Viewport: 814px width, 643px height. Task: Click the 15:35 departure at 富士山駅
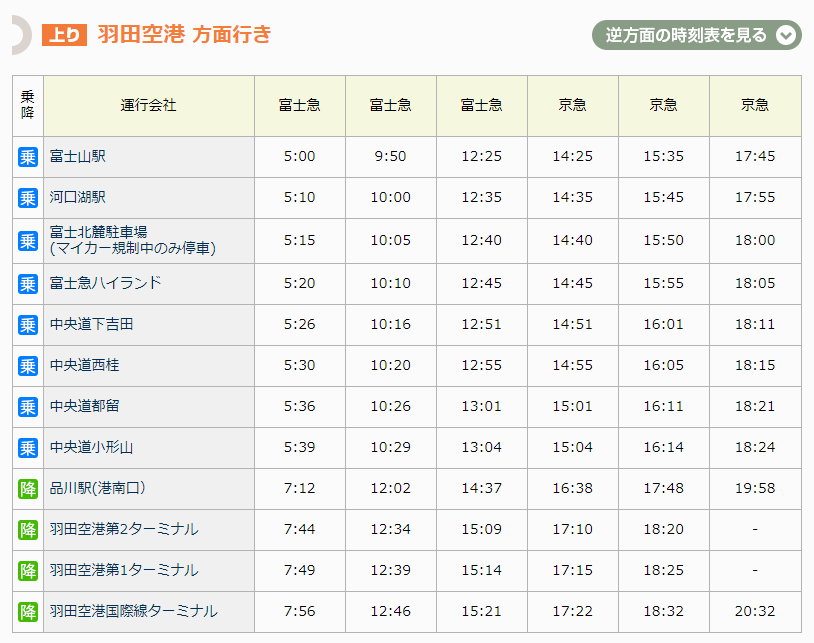[664, 156]
